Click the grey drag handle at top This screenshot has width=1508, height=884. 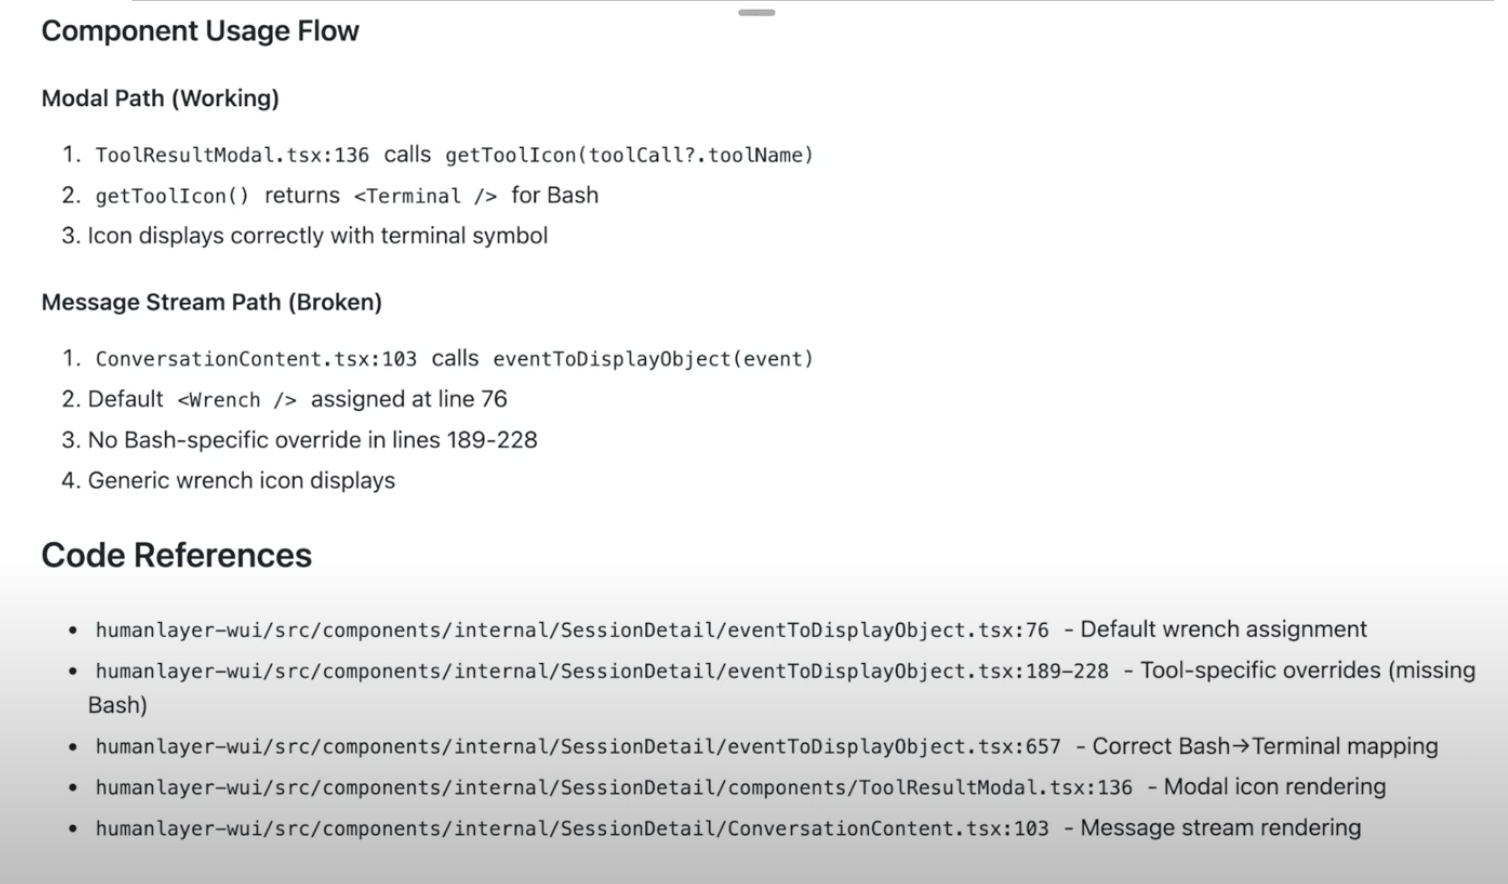point(757,13)
